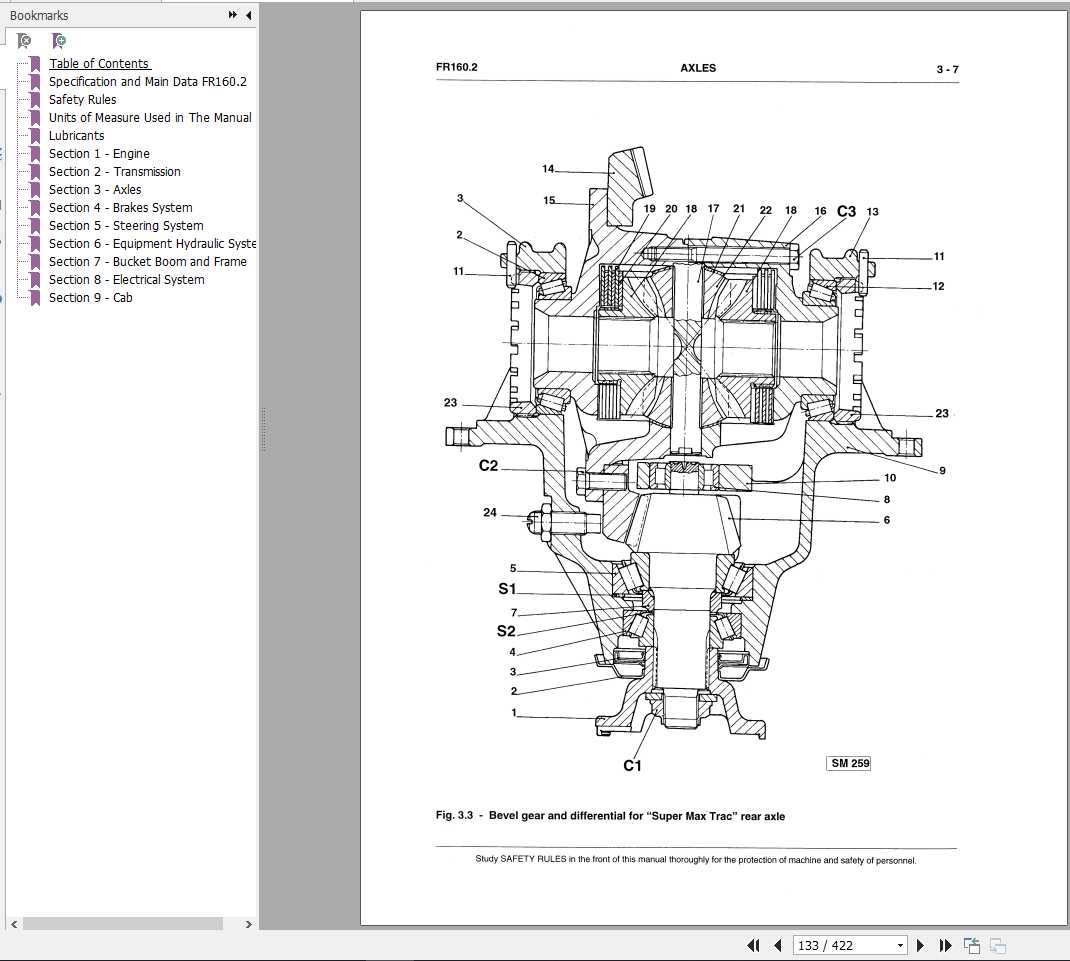The width and height of the screenshot is (1070, 961).
Task: Click the panel splitter grip between bookmarks and page
Action: click(263, 430)
